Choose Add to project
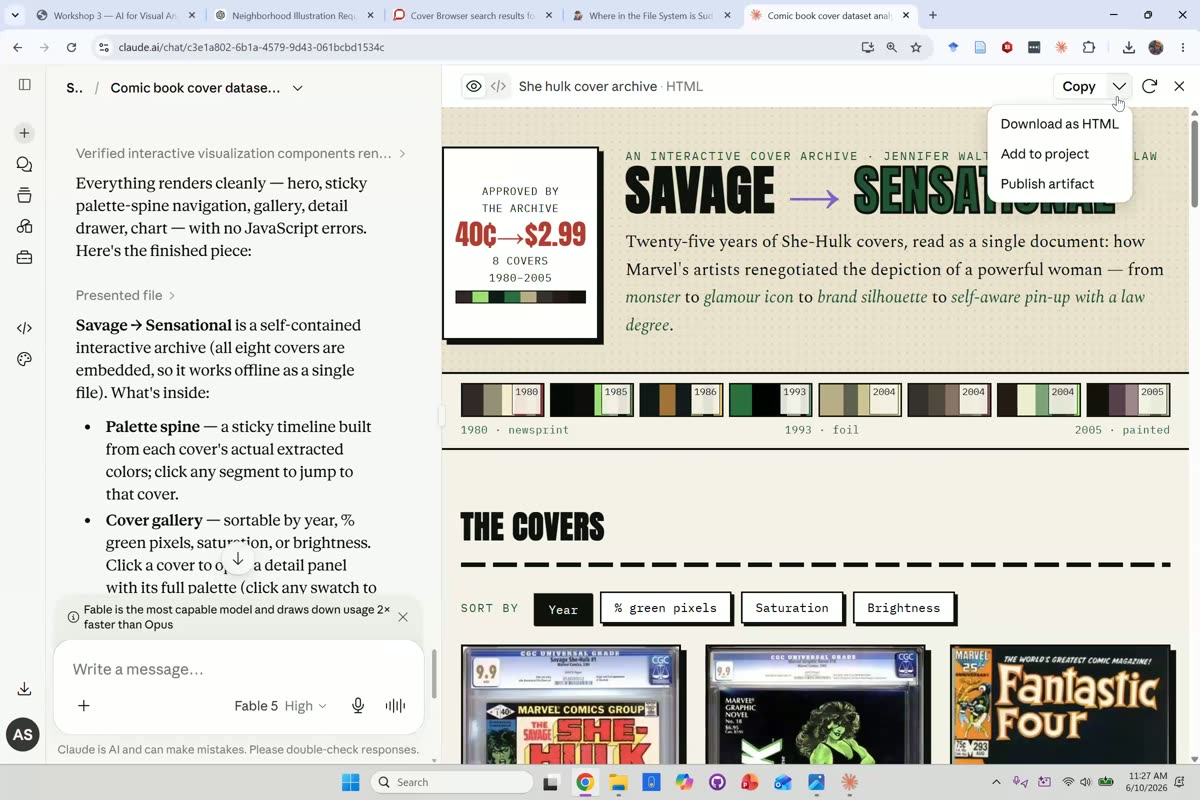1200x800 pixels. (1060, 154)
